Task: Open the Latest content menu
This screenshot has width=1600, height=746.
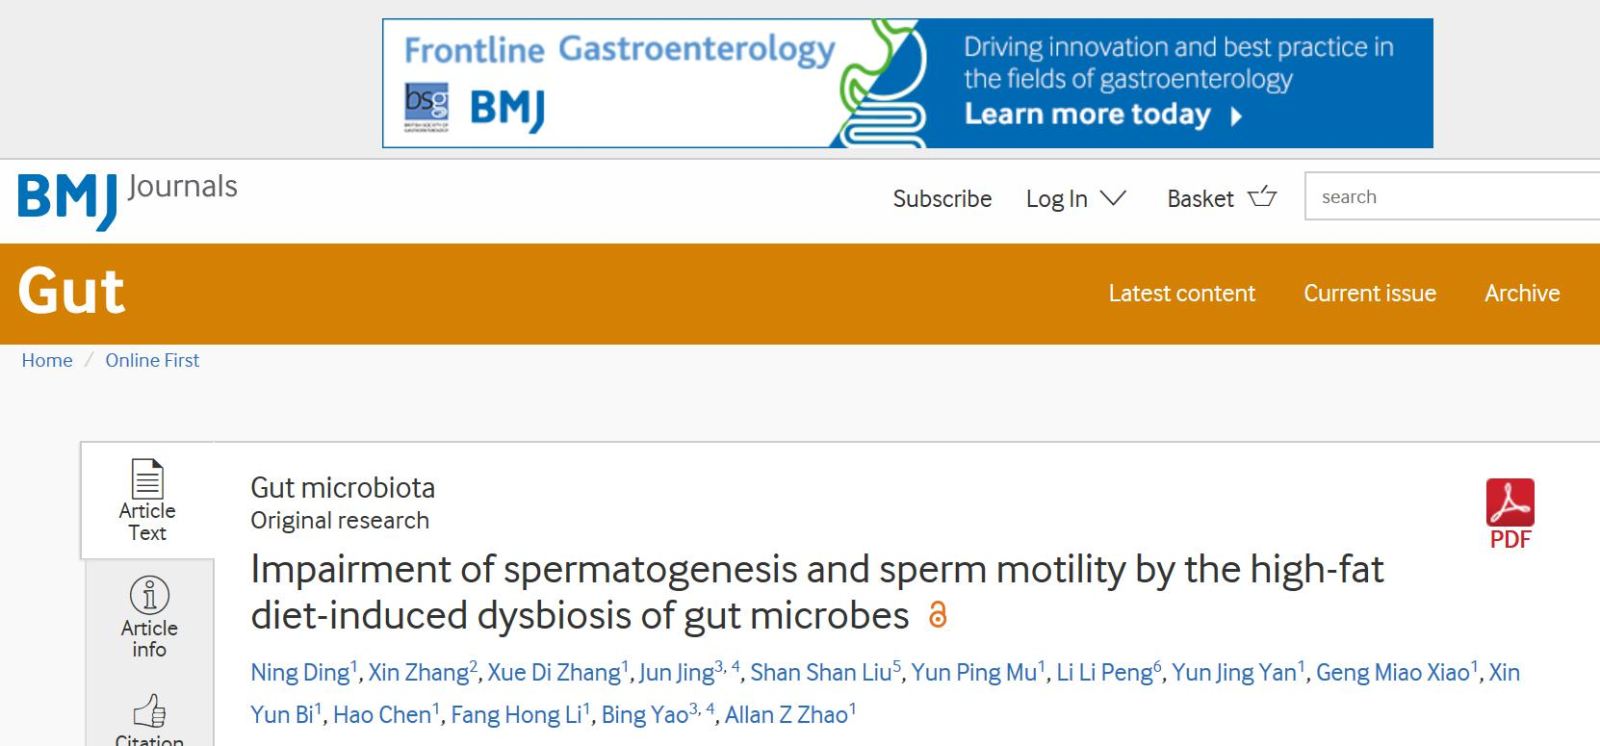Action: 1181,293
